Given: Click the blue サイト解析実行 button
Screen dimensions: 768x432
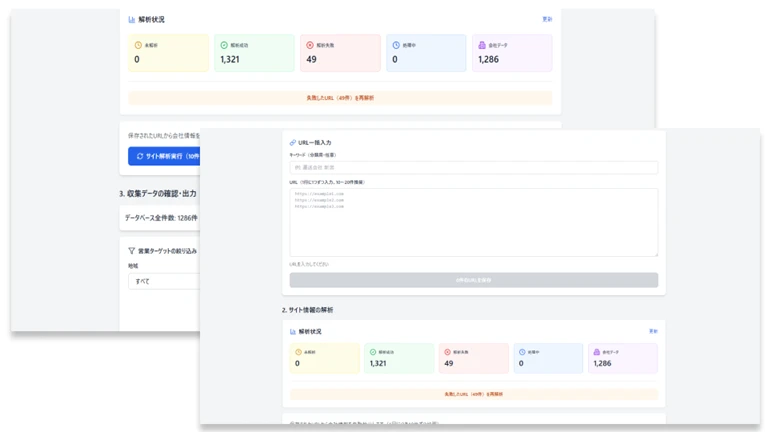Looking at the screenshot, I should [164, 156].
